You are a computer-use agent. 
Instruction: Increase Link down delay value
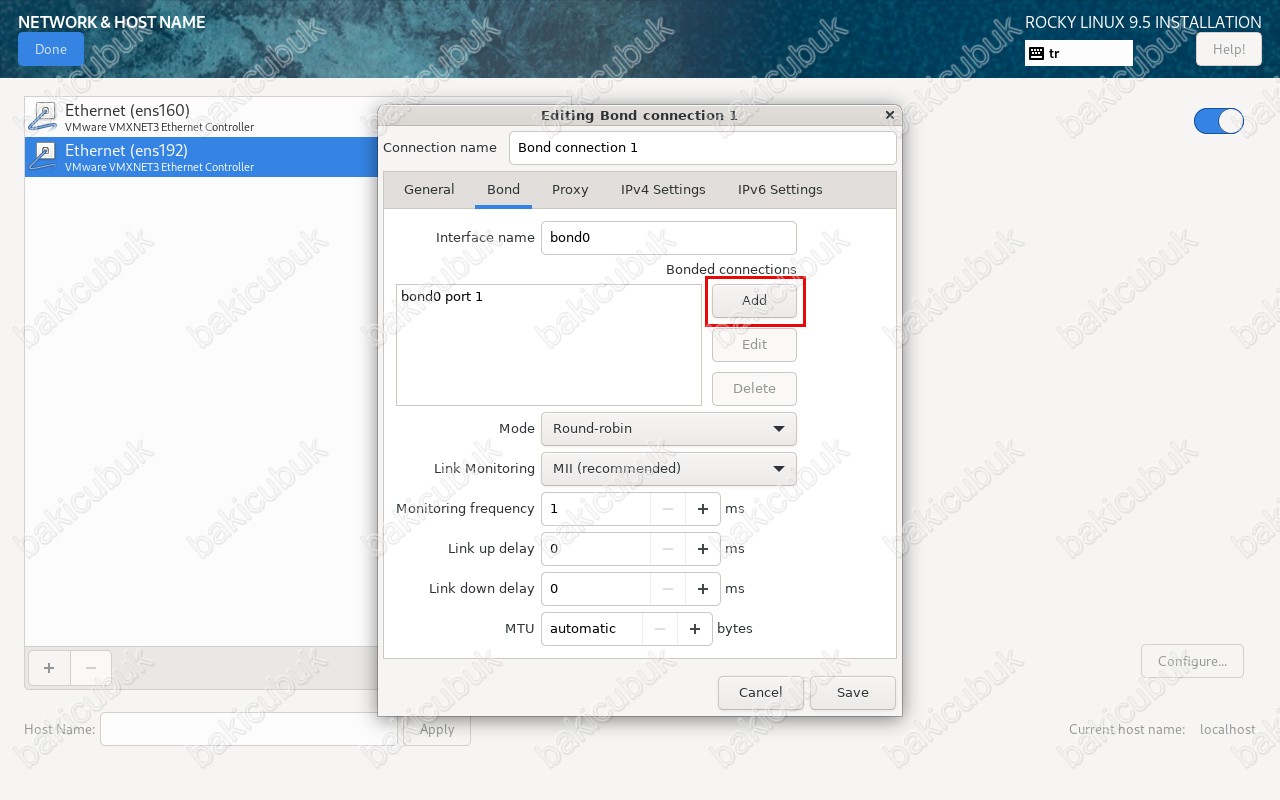click(703, 589)
